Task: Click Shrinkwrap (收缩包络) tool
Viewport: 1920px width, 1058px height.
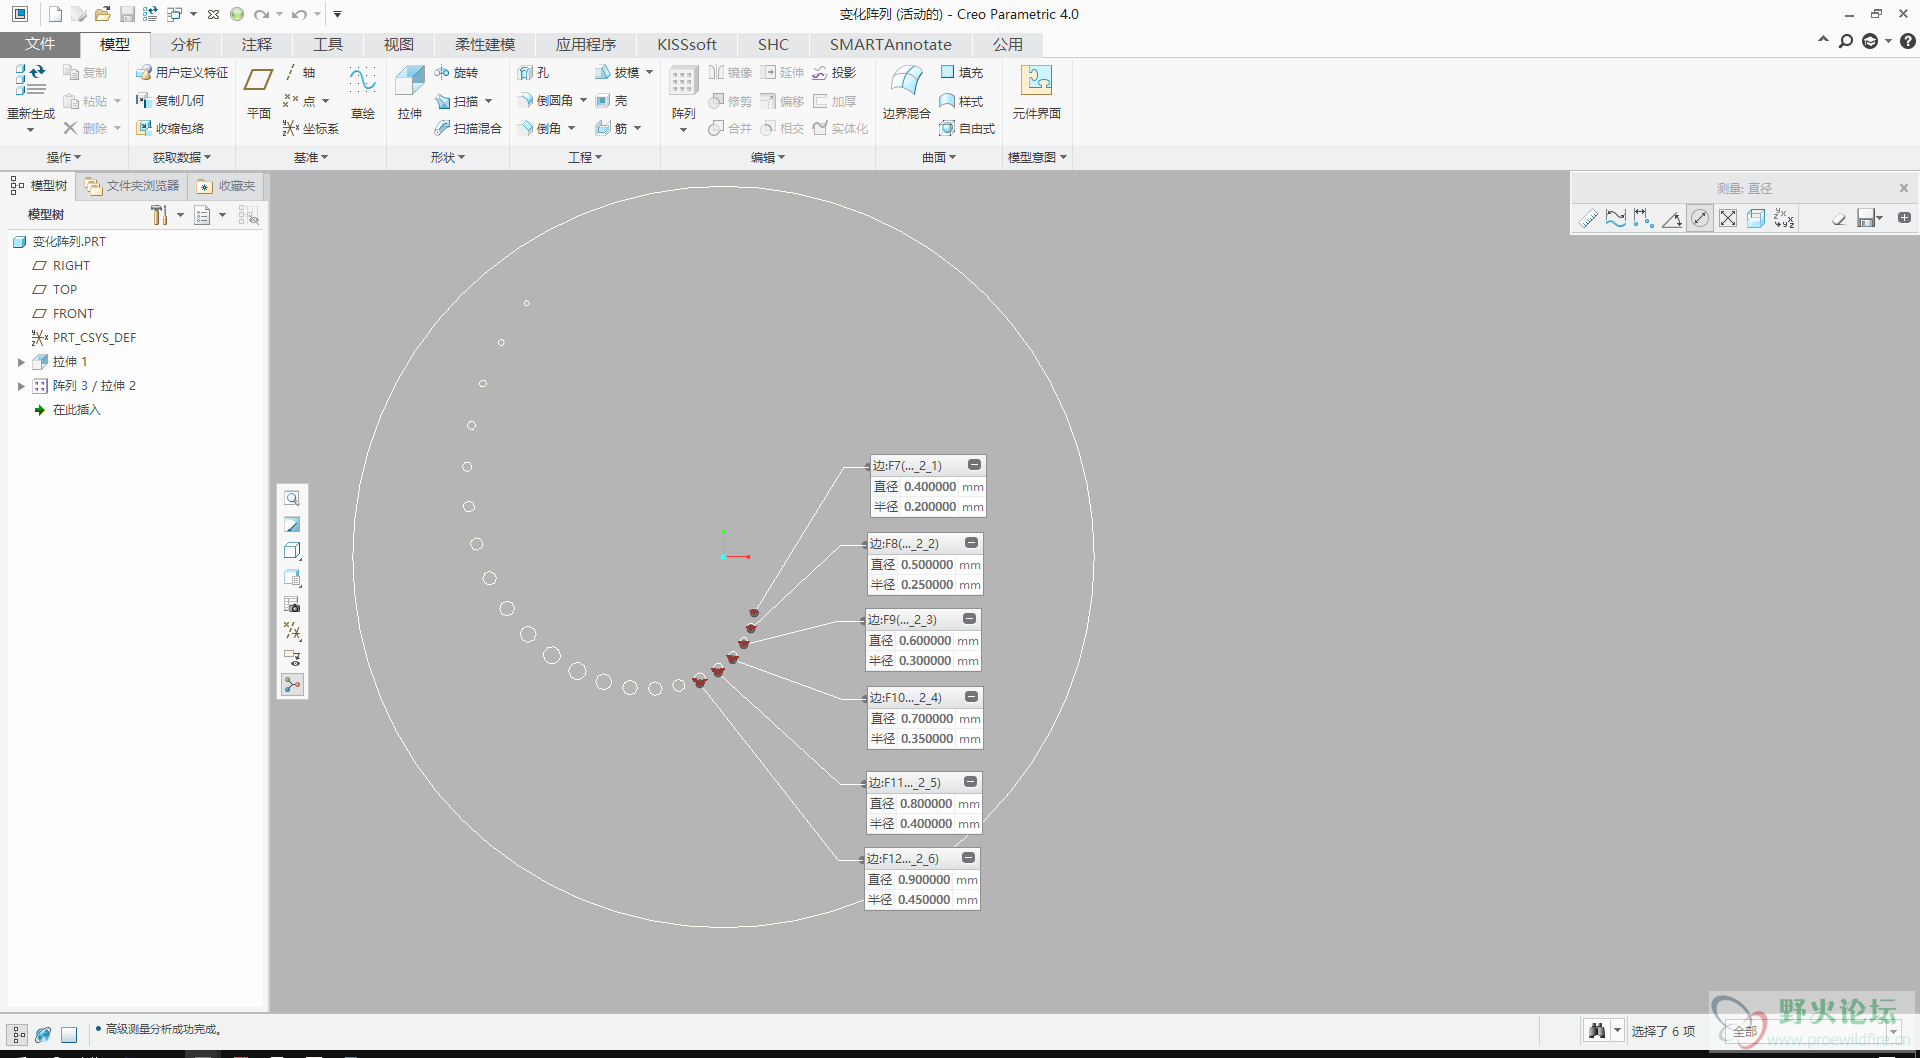Action: 170,128
